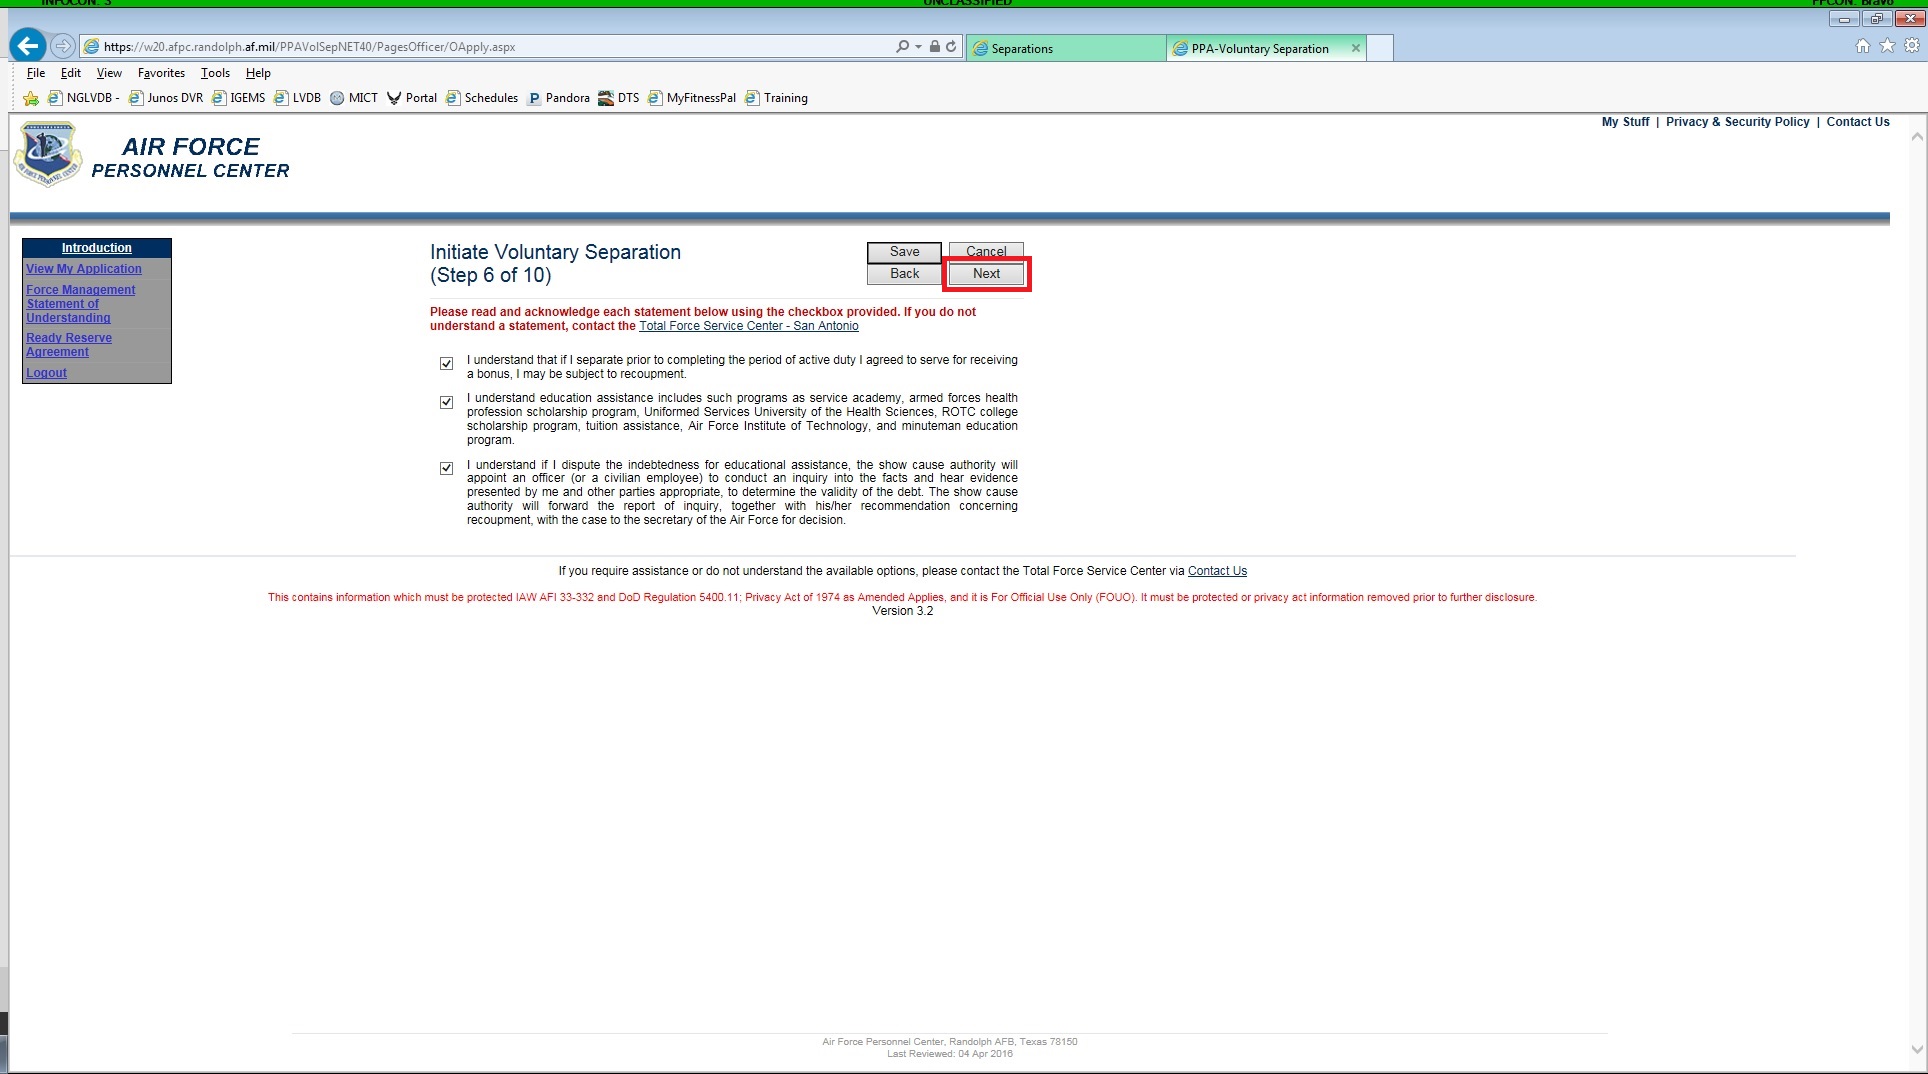Click the browser Home icon
This screenshot has height=1074, width=1928.
pyautogui.click(x=1862, y=46)
